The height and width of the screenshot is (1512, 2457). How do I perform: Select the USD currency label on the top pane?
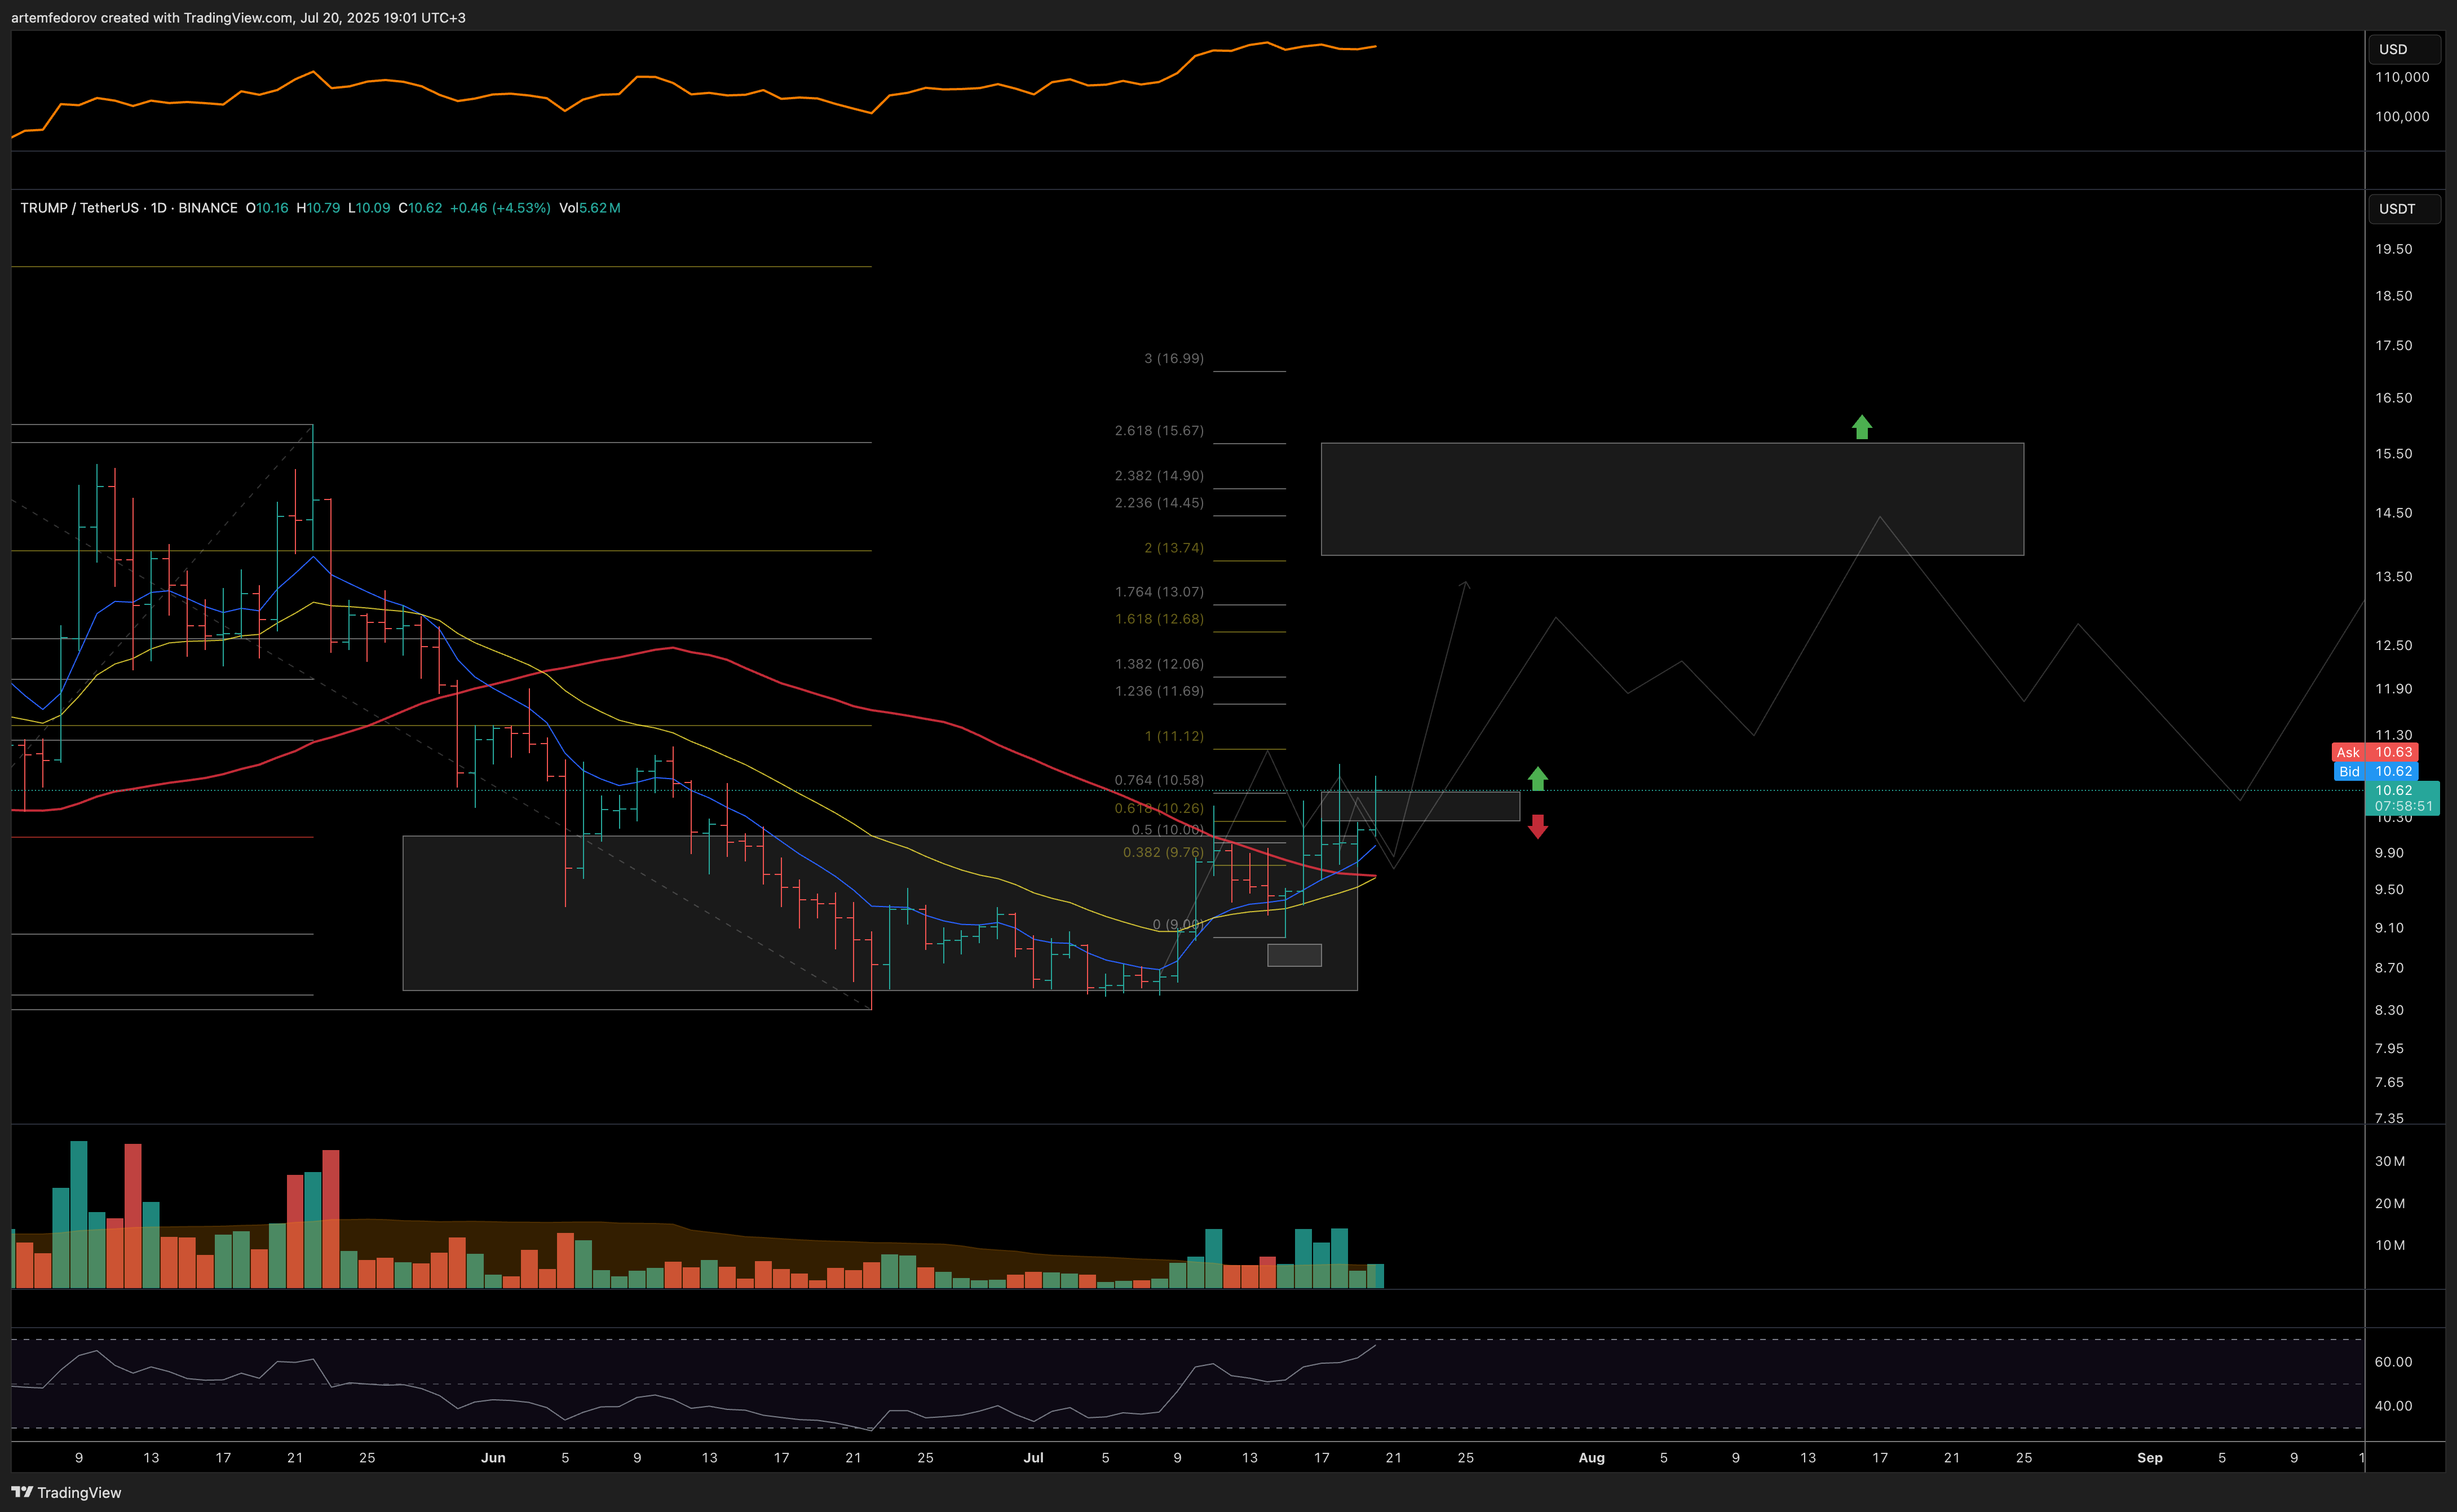2404,49
